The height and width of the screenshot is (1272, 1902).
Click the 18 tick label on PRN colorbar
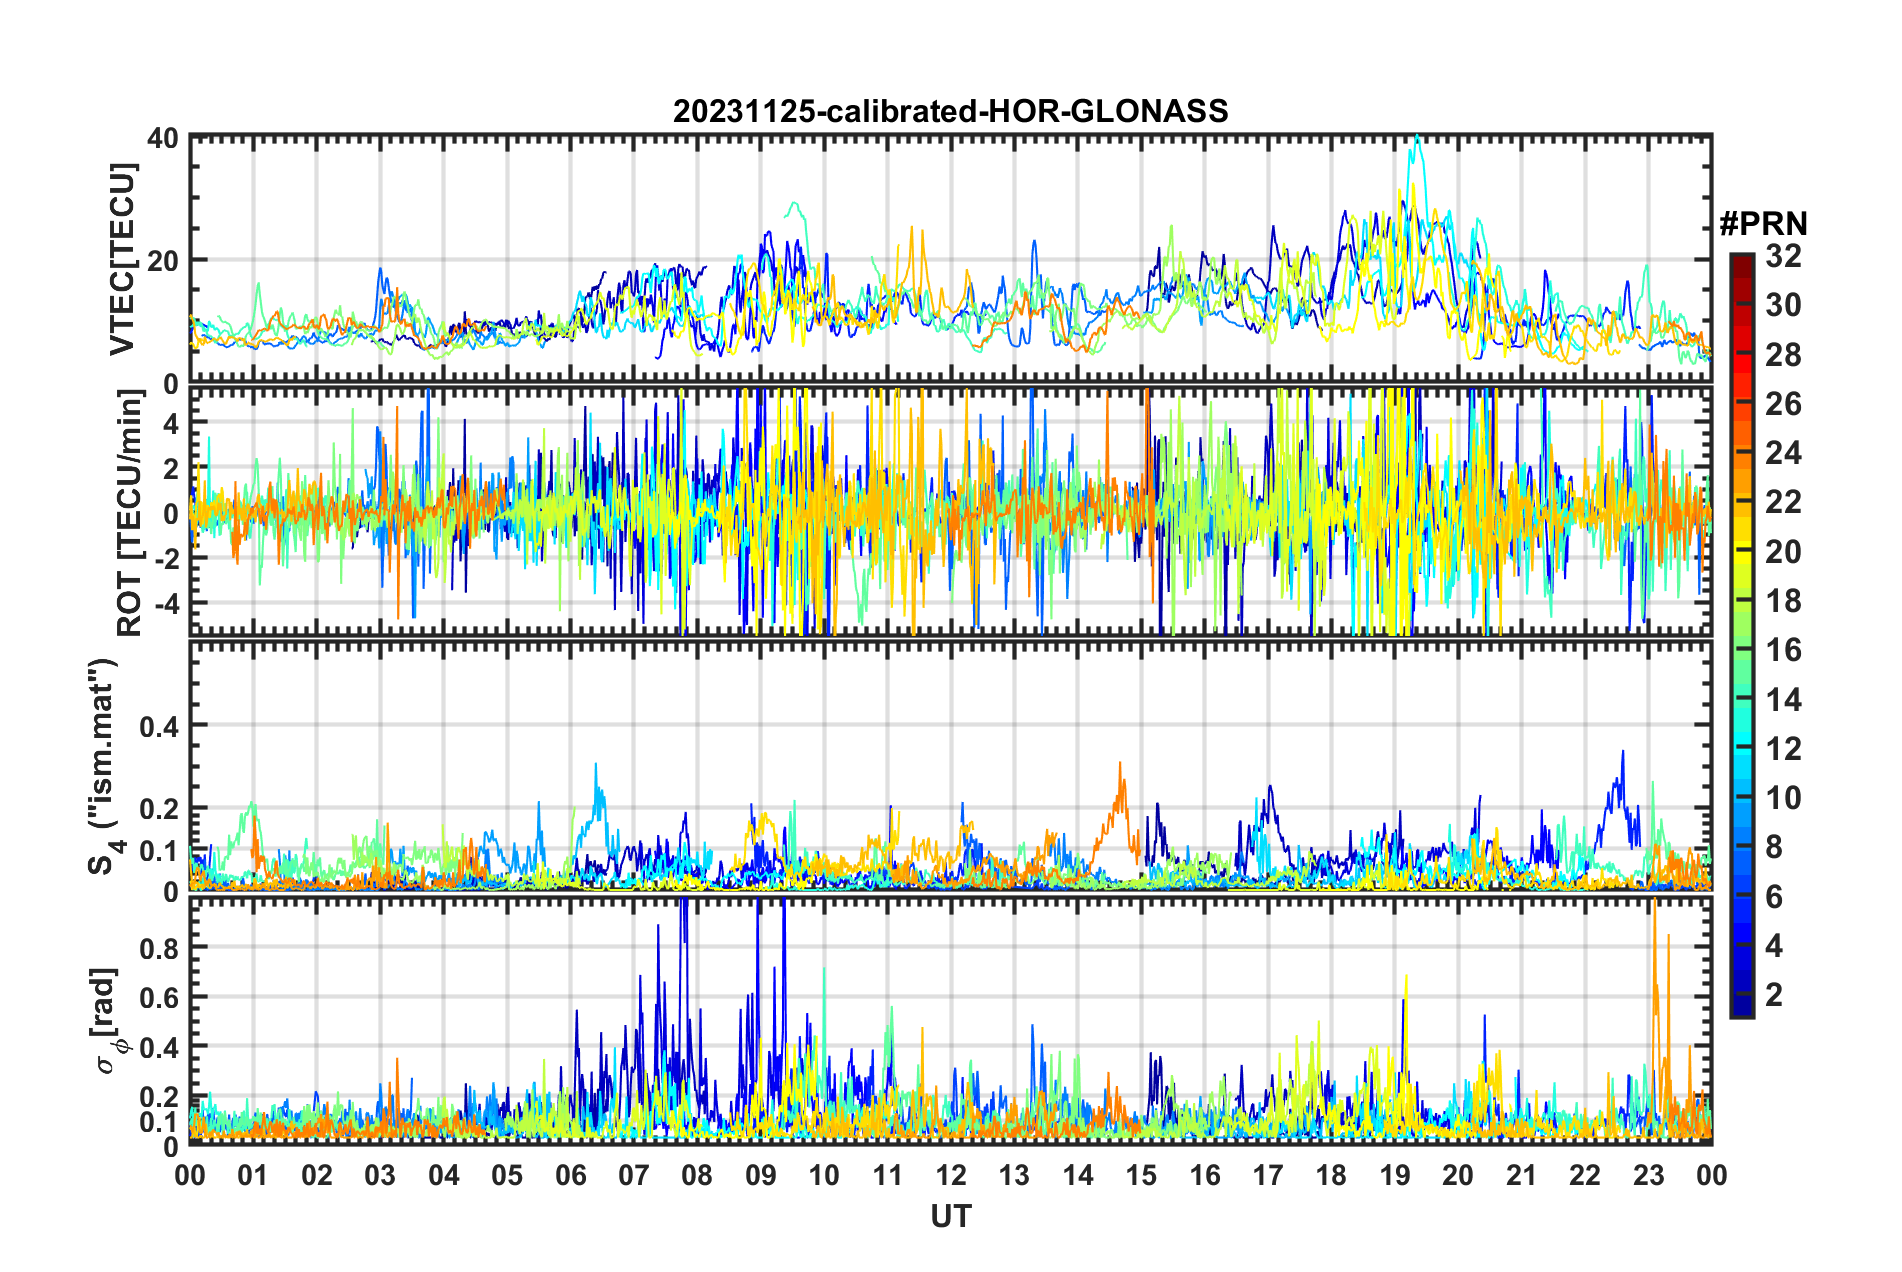coord(1783,601)
